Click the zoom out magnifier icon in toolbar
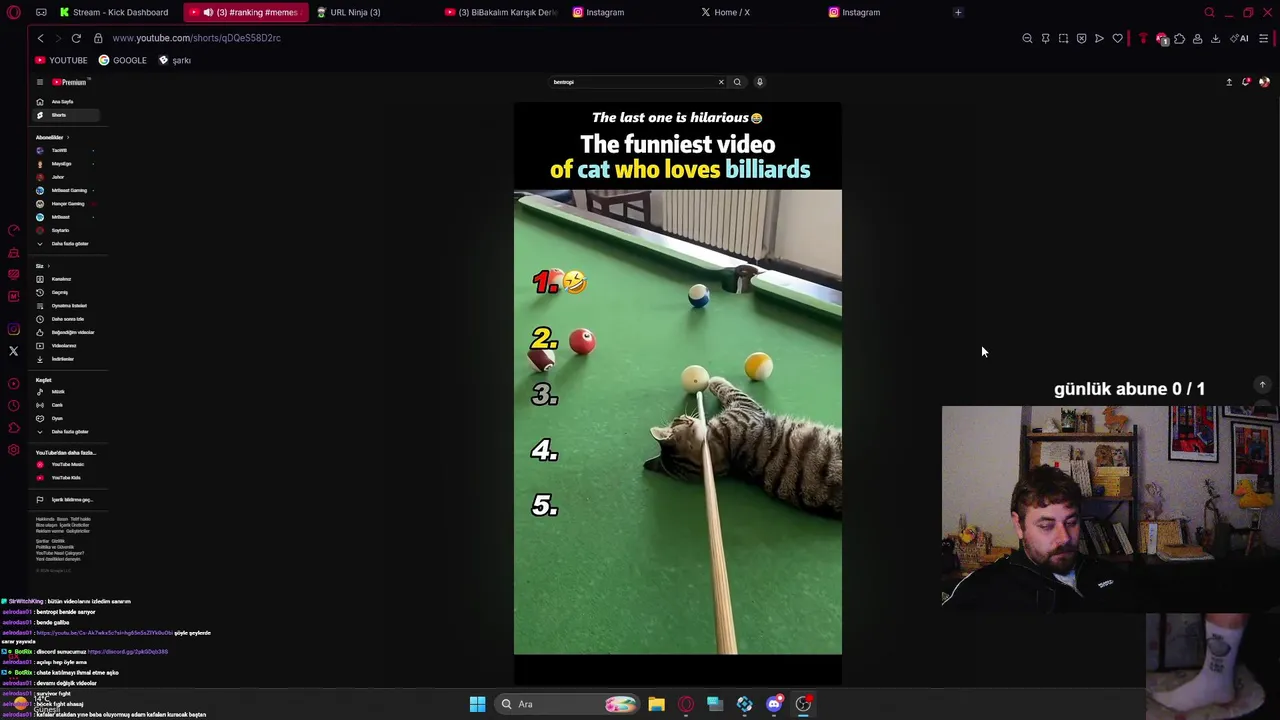Screen dimensions: 1280x720 tap(1027, 38)
